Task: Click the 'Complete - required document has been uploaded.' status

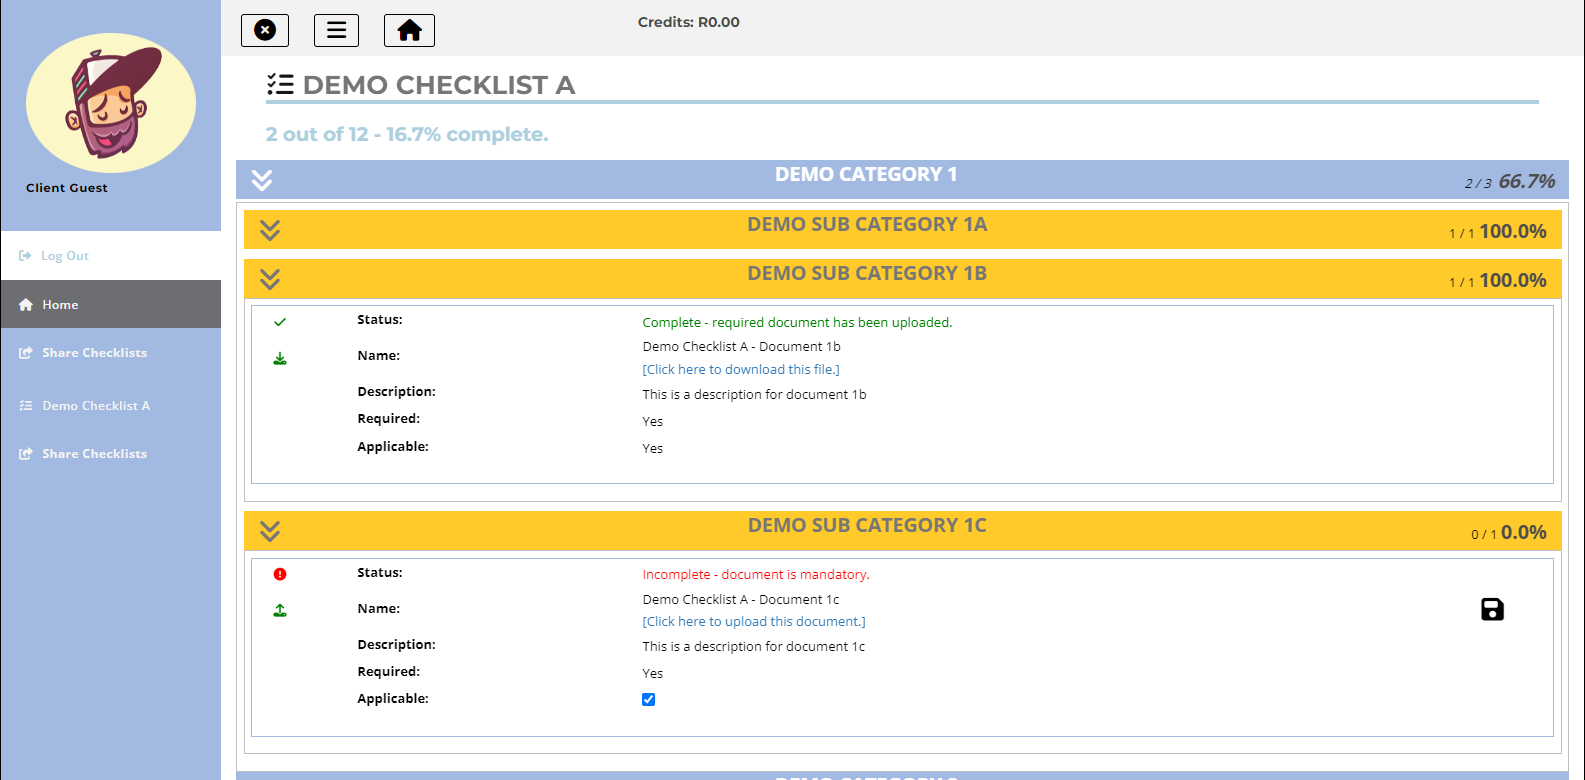Action: coord(797,322)
